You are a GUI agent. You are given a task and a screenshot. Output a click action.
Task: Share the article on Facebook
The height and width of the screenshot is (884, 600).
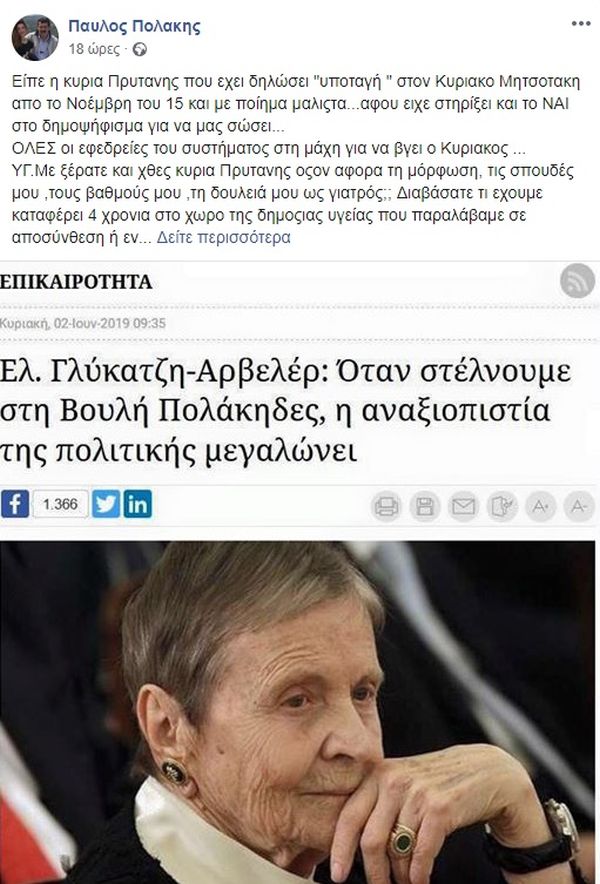(x=15, y=504)
